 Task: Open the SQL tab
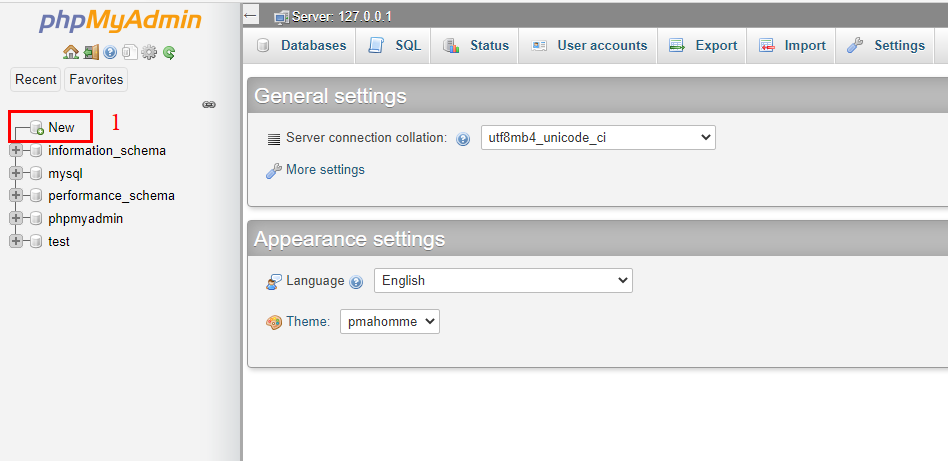pos(396,45)
